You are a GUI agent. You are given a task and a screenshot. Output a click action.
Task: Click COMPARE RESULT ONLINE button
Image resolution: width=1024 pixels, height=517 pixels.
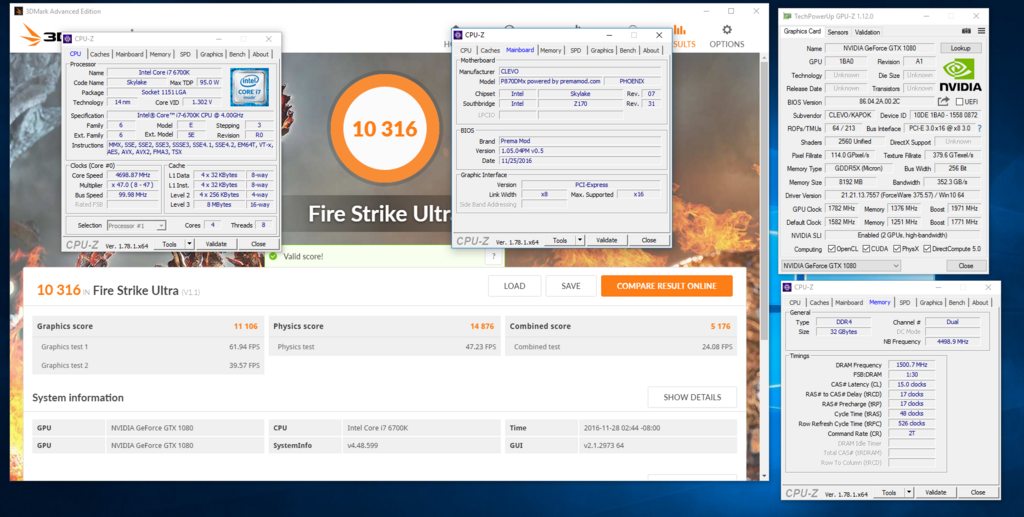click(x=667, y=286)
